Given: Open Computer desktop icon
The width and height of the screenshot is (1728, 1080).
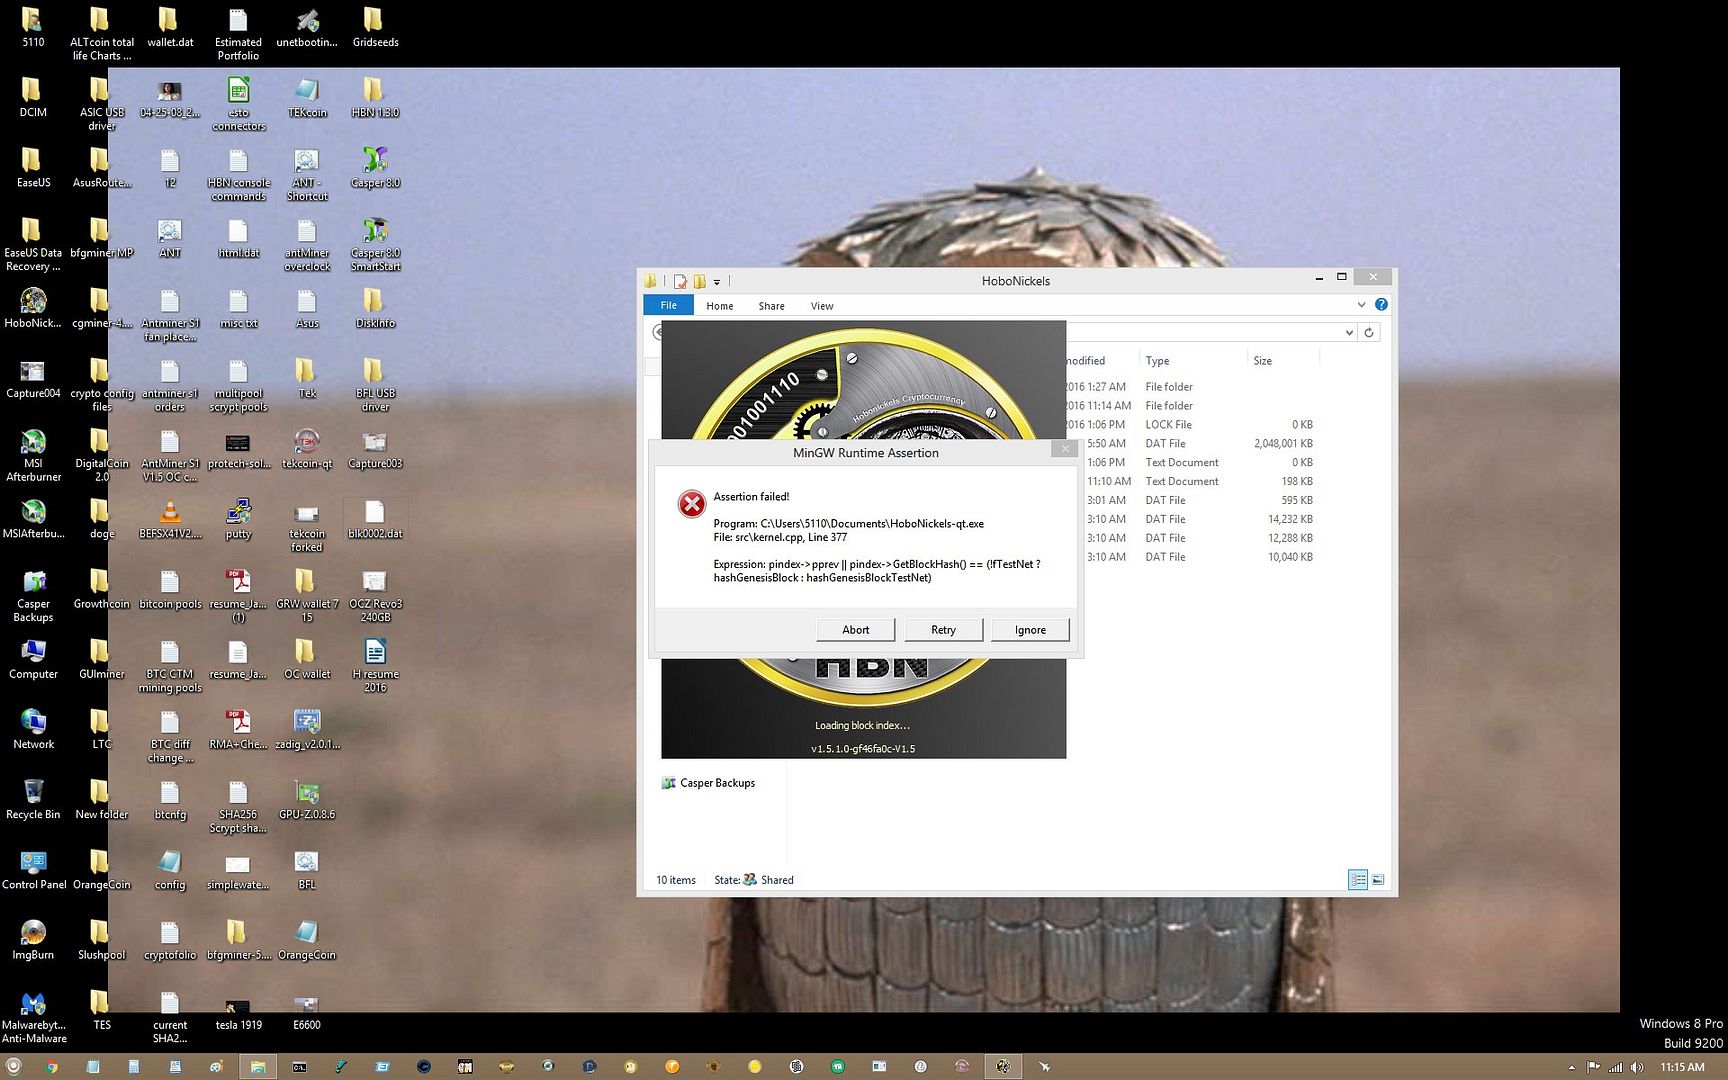Looking at the screenshot, I should coord(33,660).
